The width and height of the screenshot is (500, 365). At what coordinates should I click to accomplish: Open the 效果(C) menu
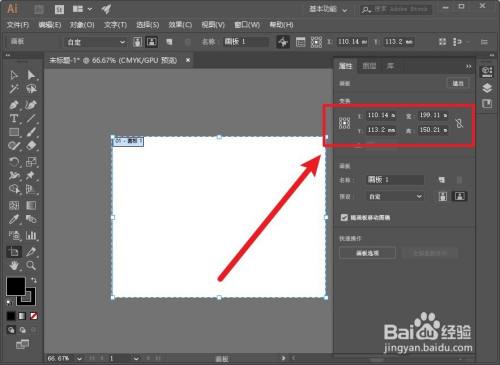point(180,25)
